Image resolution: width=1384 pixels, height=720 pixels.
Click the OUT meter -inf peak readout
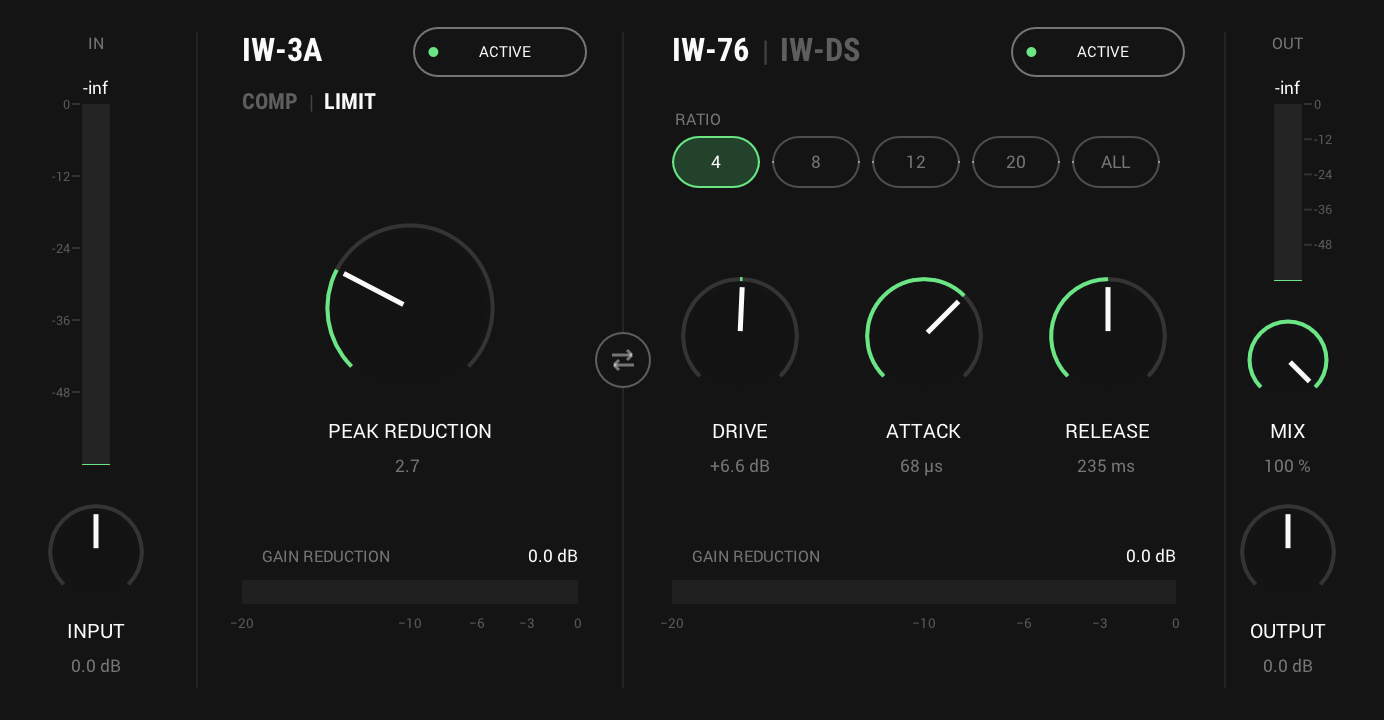tap(1288, 88)
